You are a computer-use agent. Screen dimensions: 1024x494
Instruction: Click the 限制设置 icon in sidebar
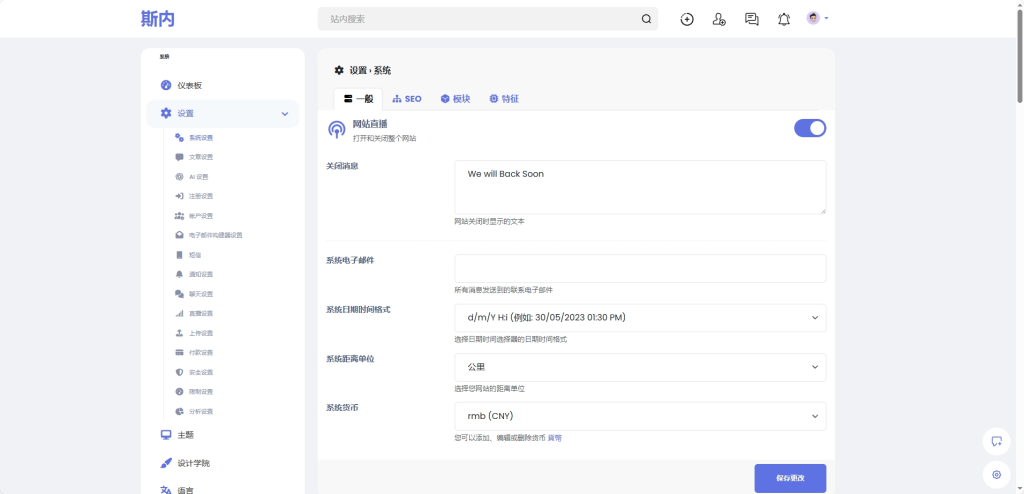(x=180, y=391)
